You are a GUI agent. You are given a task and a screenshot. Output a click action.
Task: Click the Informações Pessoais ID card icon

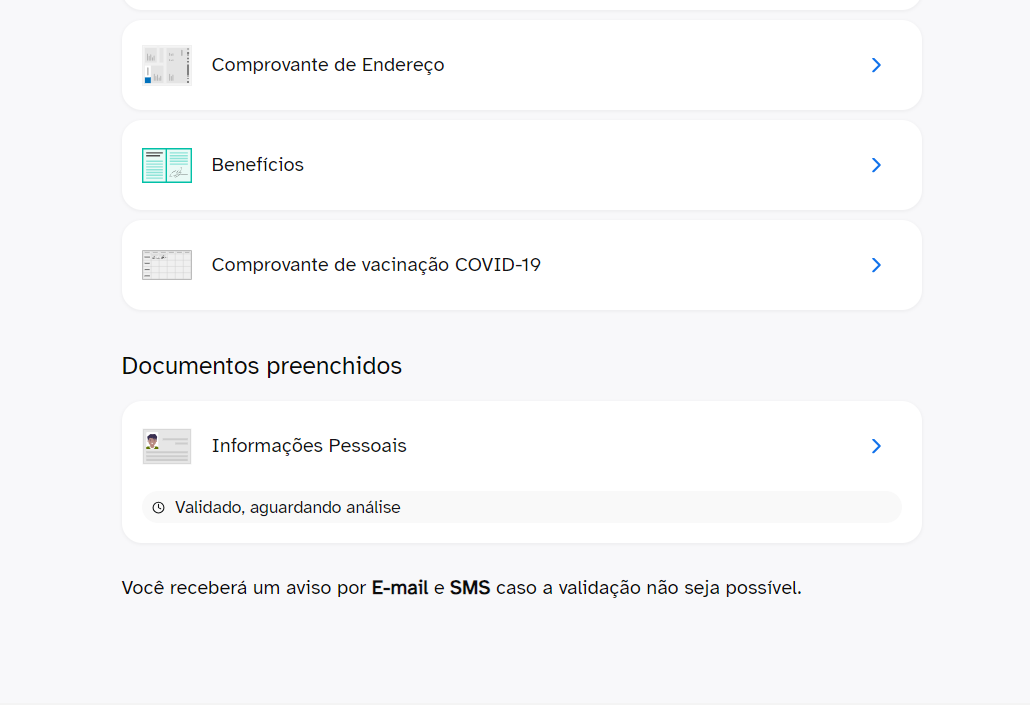click(166, 446)
